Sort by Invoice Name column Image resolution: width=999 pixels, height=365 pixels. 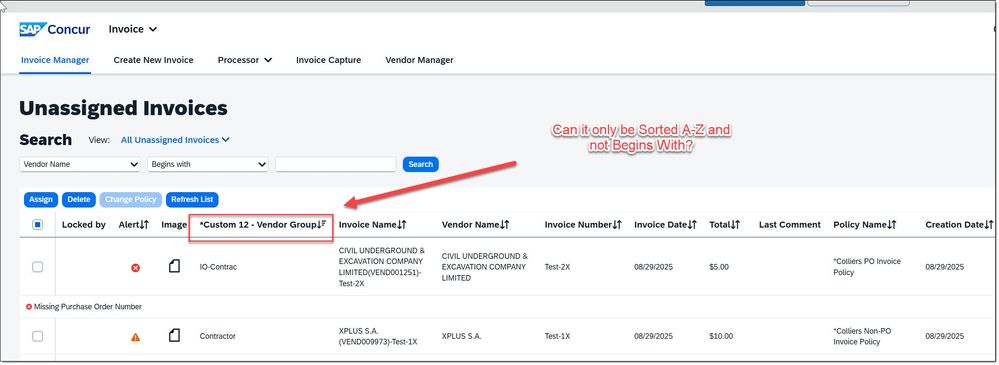(373, 224)
